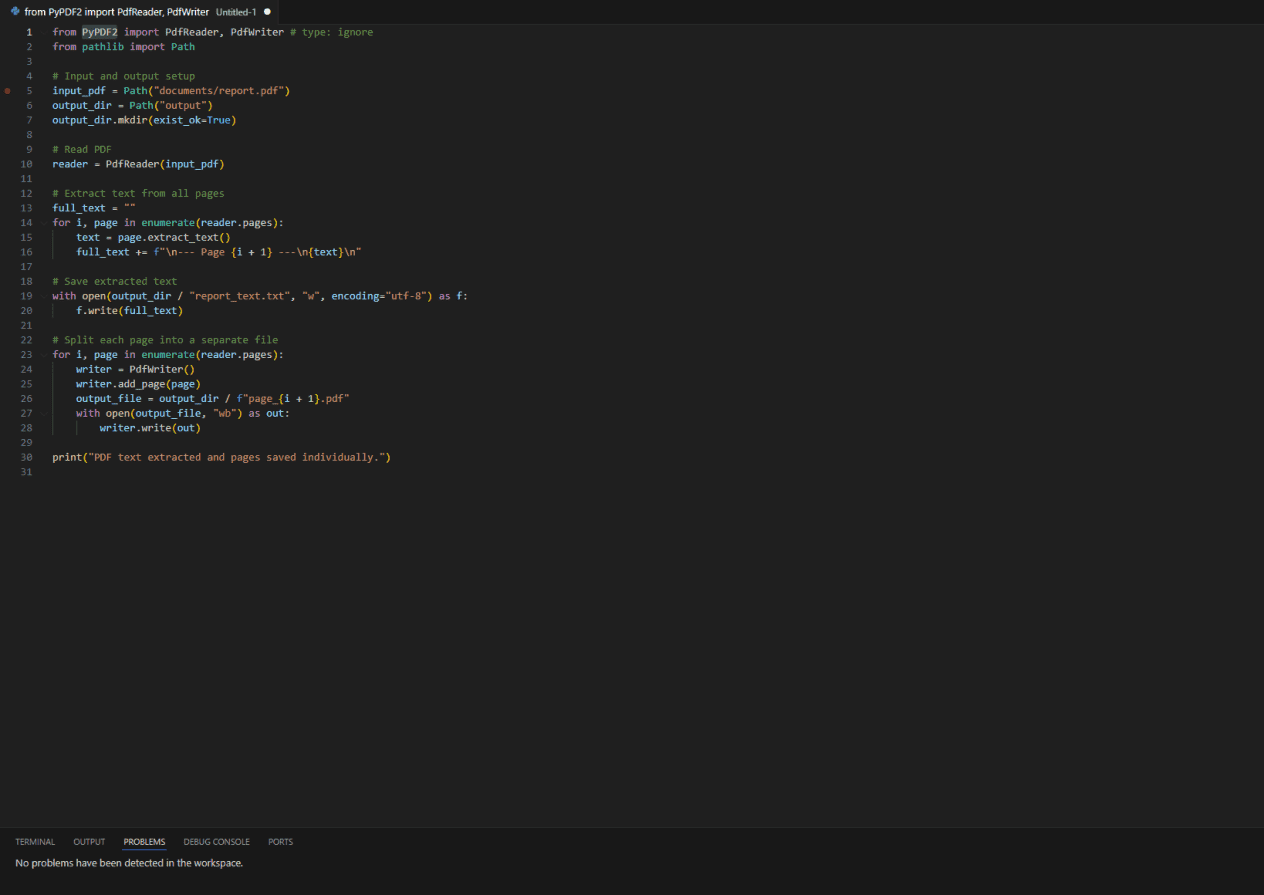The width and height of the screenshot is (1264, 895).
Task: Click 'PdfReader(input_pdf)' on line 10
Action: point(165,164)
